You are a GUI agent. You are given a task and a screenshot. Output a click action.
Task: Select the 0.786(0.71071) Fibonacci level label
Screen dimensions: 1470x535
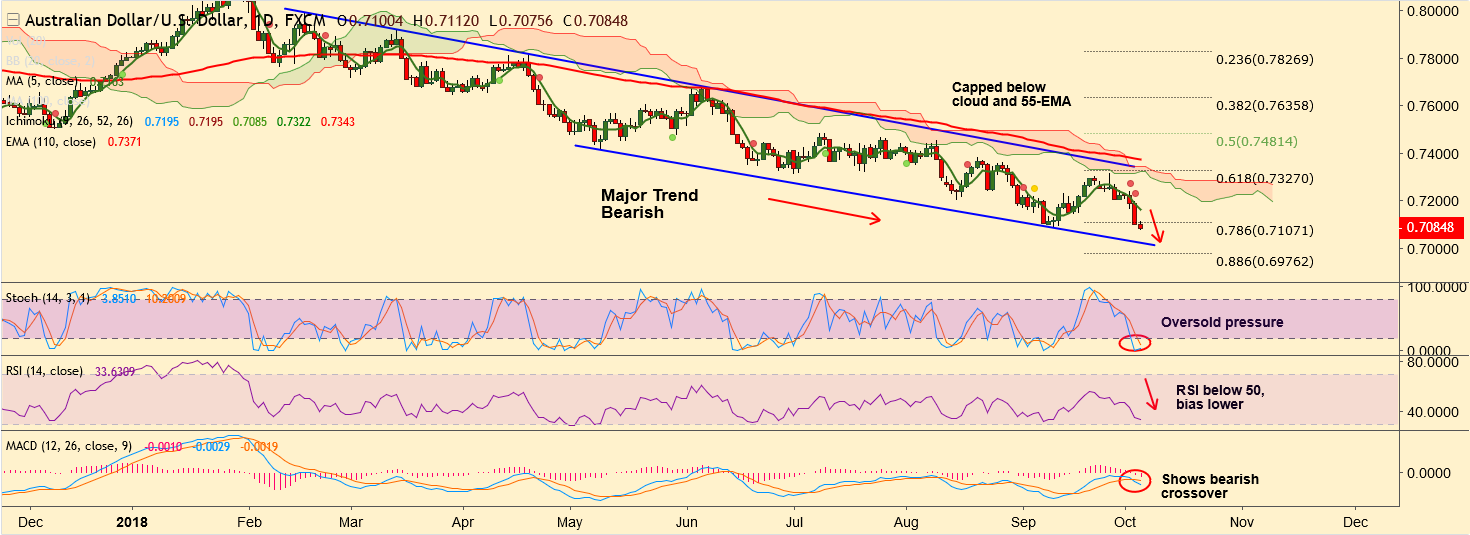click(1264, 230)
